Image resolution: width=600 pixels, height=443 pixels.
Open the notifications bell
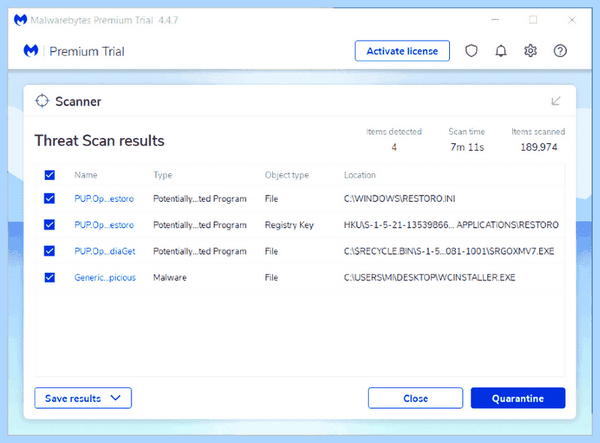(501, 50)
